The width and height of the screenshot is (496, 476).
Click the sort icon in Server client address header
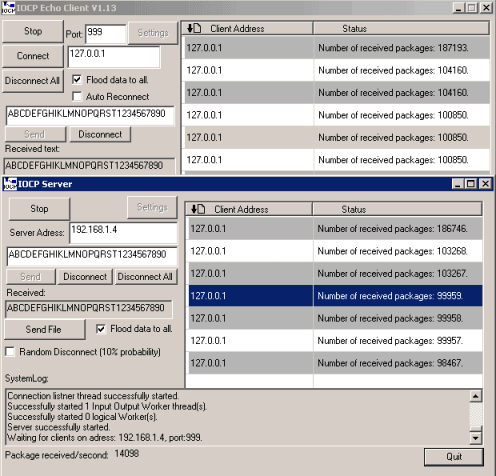click(198, 209)
